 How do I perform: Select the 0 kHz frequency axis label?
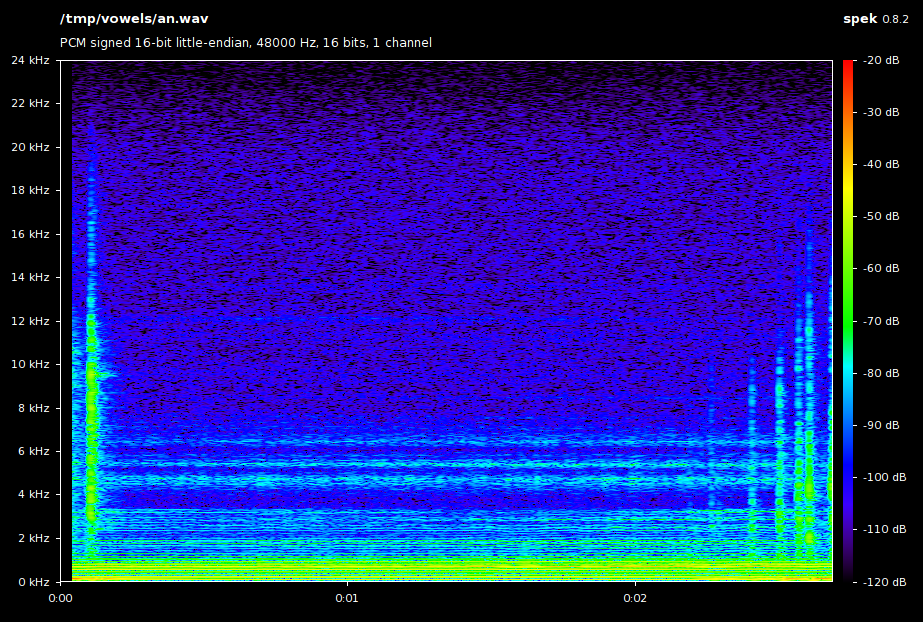coord(34,581)
